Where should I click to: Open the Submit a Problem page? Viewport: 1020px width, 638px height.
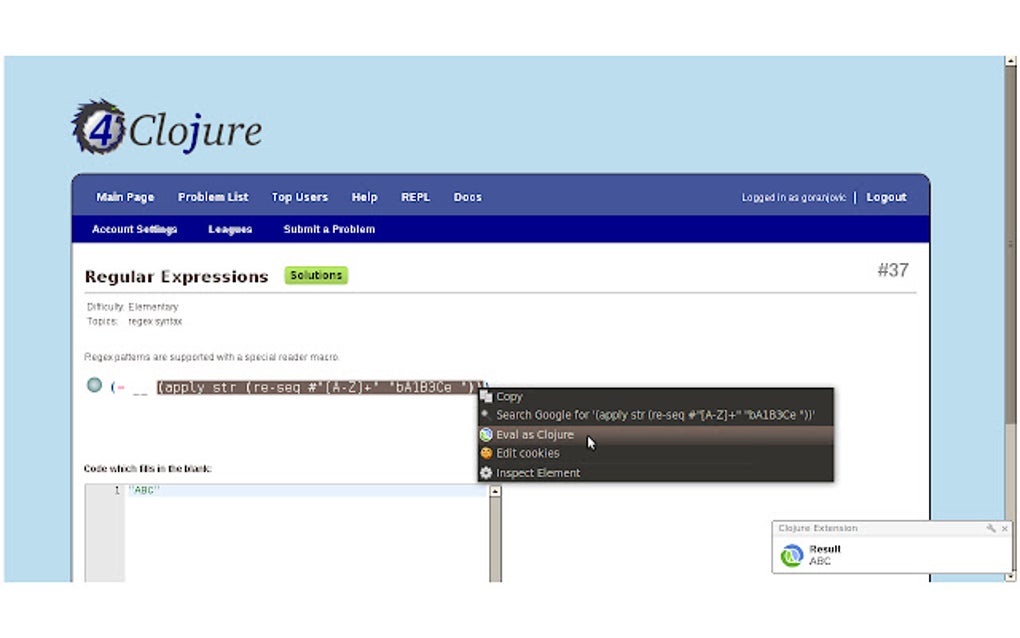click(328, 229)
